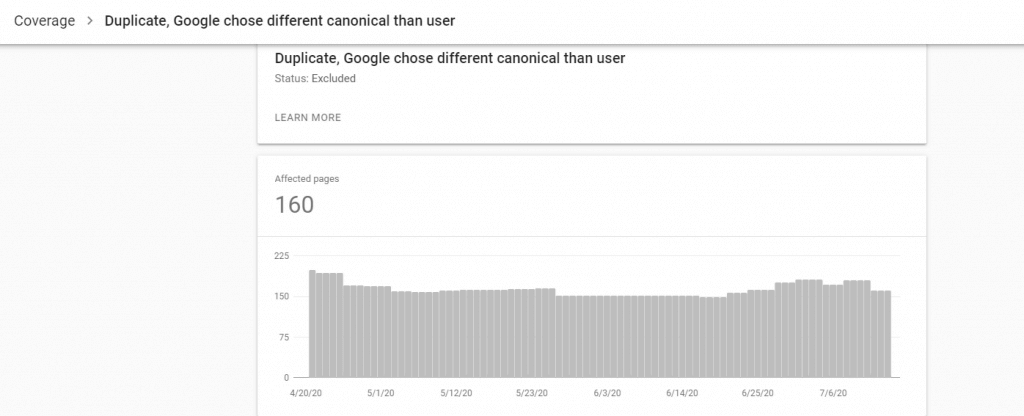Click the bar above 5/12/20 label
1024x416 pixels.
click(456, 334)
